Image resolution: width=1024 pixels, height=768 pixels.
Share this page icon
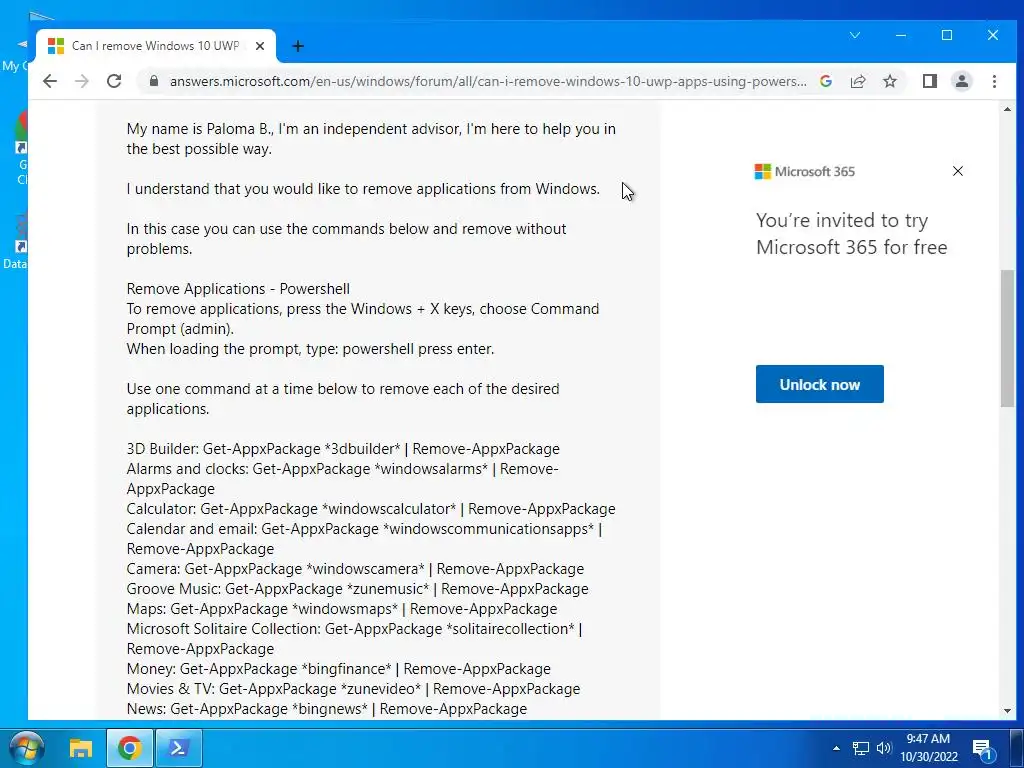coord(857,81)
